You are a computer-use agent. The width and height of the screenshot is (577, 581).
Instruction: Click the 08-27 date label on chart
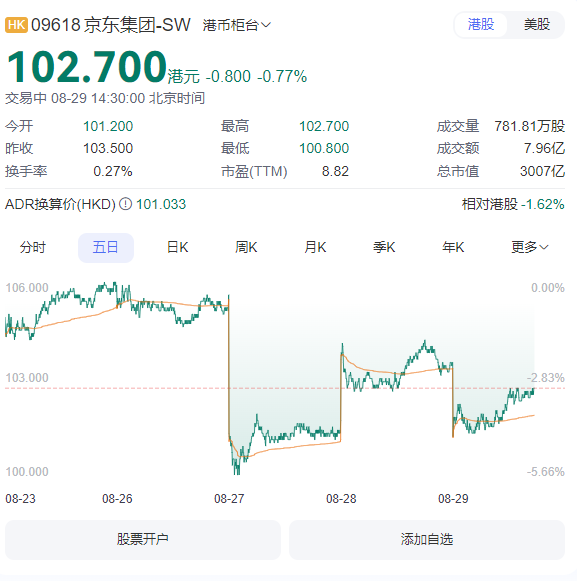(x=229, y=499)
